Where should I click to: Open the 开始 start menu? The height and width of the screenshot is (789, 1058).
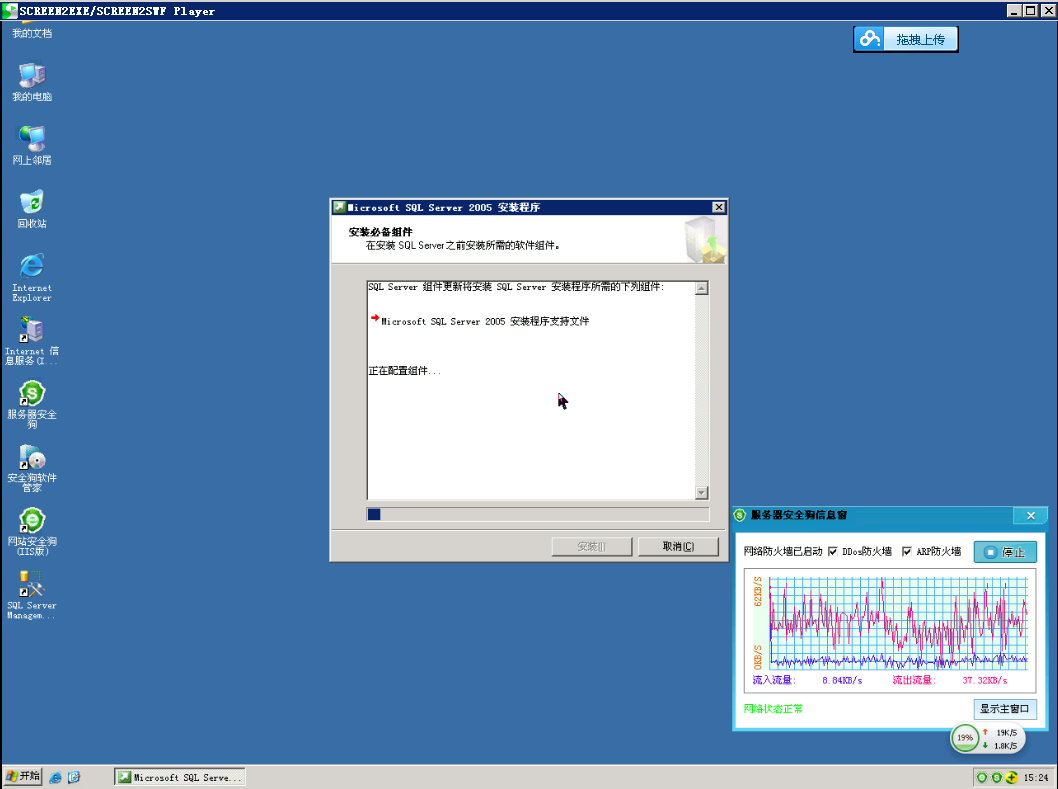tap(22, 777)
